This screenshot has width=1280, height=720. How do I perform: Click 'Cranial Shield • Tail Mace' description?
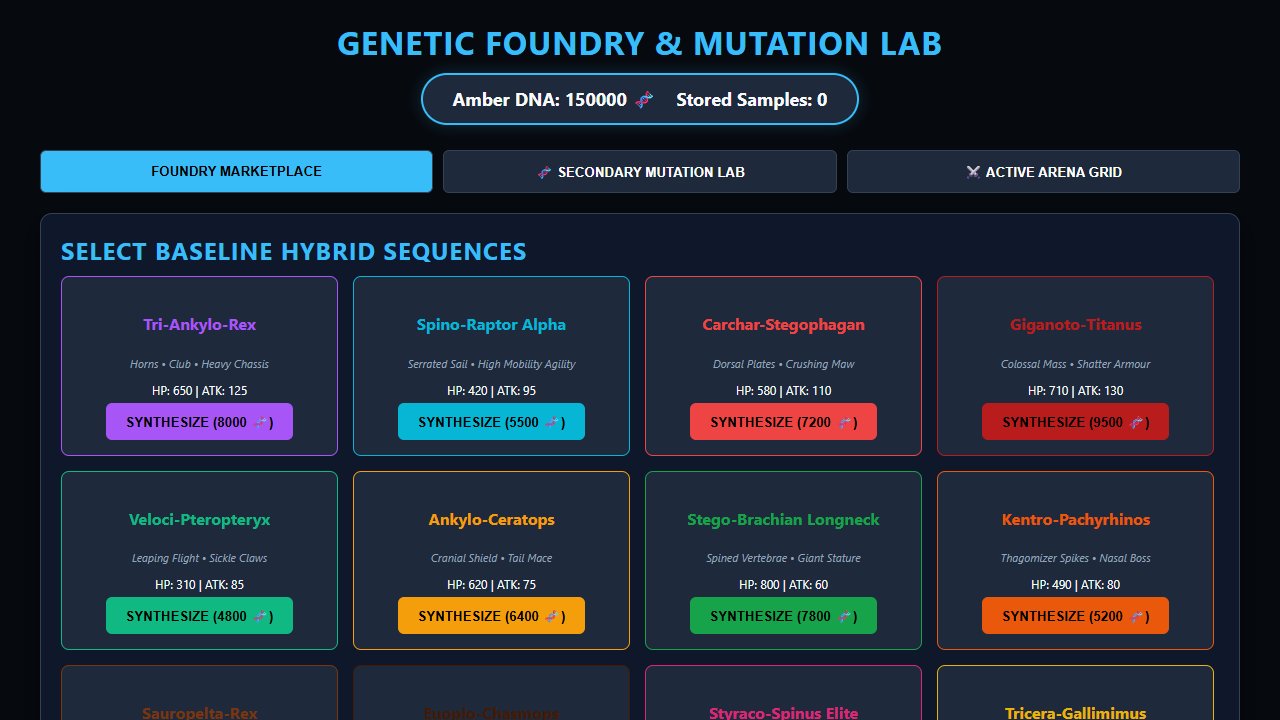491,558
